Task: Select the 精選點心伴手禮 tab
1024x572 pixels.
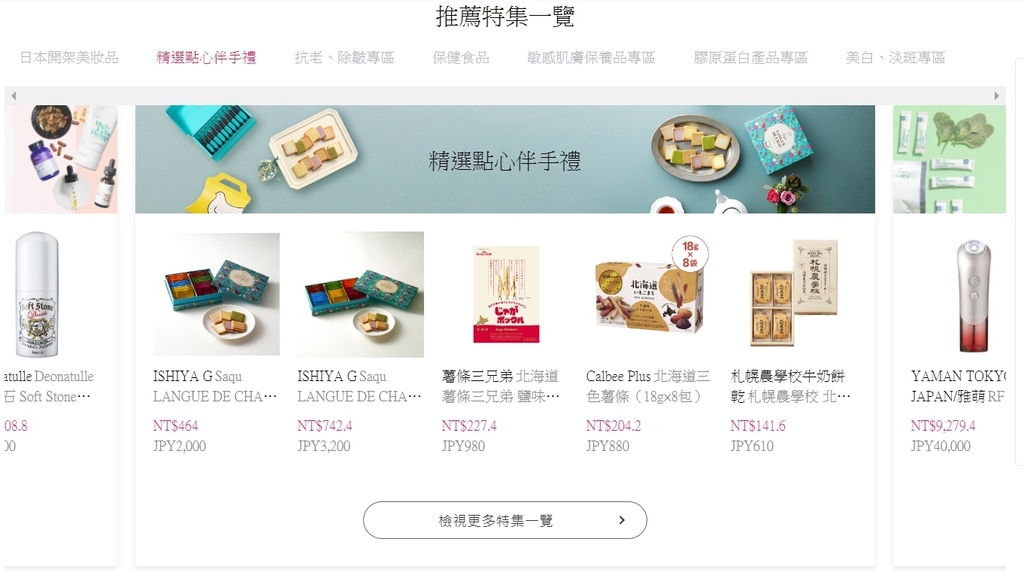Action: tap(206, 57)
